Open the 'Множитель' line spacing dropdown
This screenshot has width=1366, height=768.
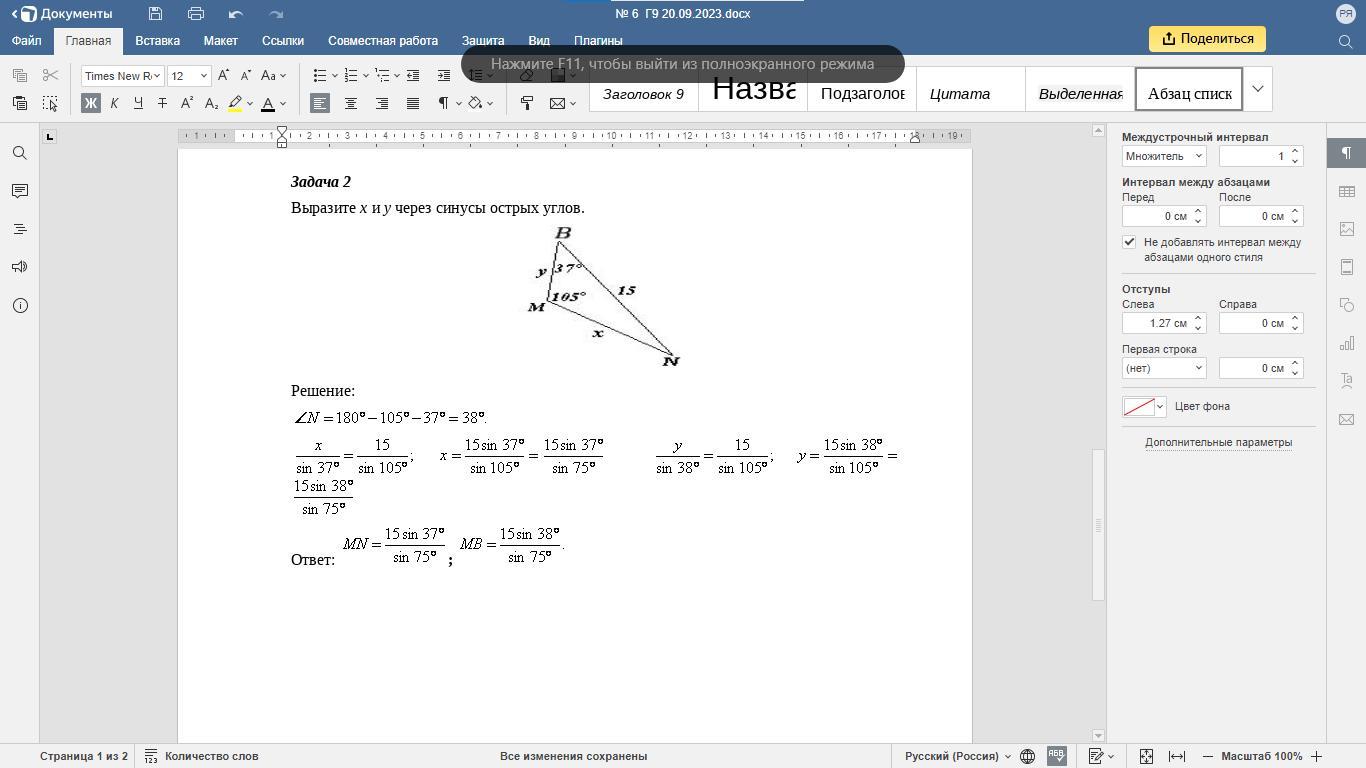point(1164,156)
